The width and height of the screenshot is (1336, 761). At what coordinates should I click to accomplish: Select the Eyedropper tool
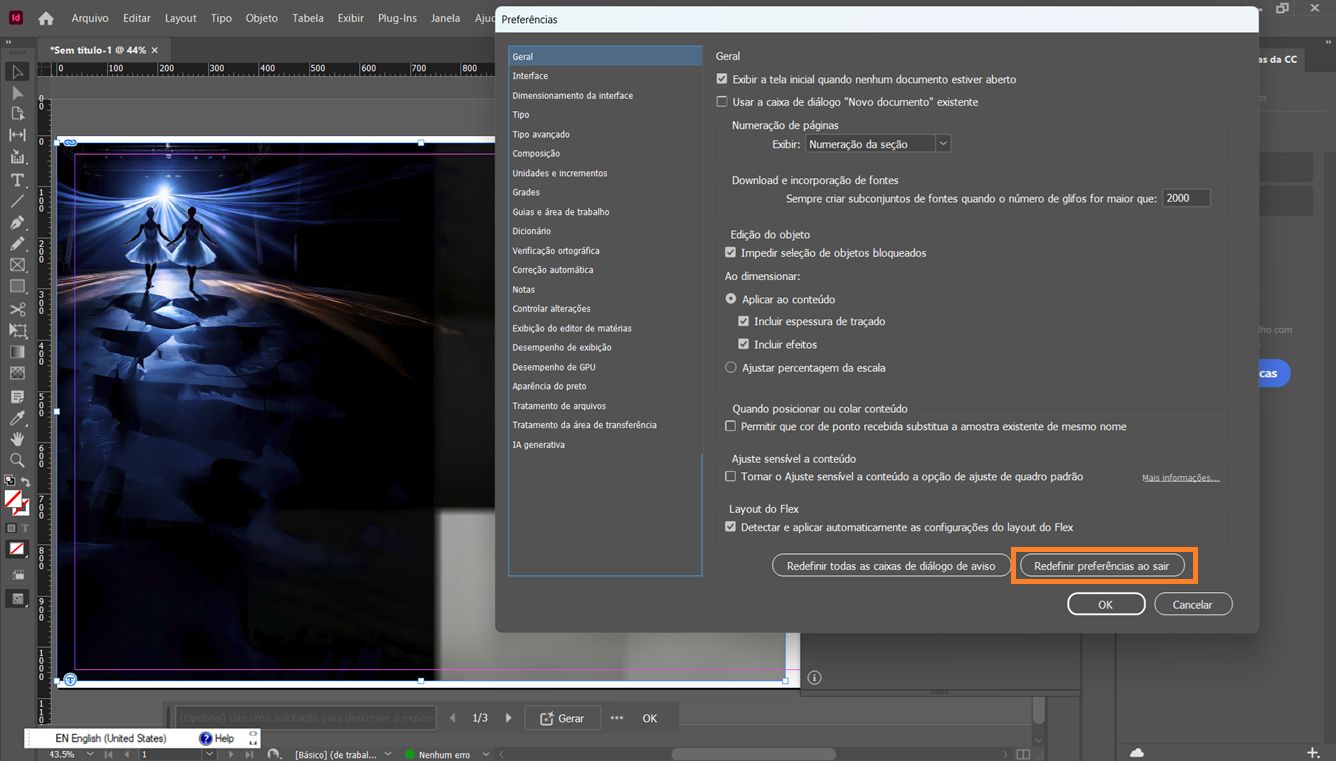point(17,418)
